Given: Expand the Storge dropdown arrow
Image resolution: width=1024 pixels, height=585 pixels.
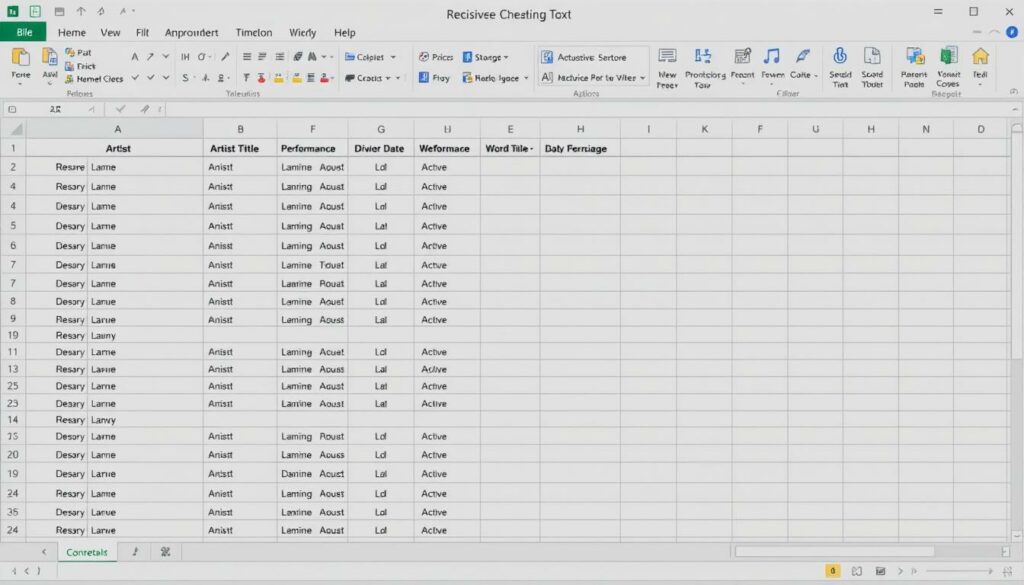Looking at the screenshot, I should tap(506, 57).
